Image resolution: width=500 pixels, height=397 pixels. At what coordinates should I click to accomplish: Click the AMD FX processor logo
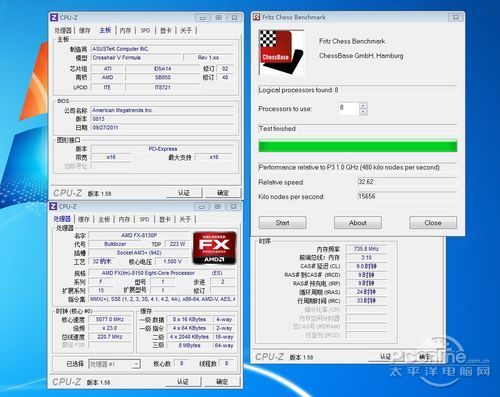coord(214,248)
